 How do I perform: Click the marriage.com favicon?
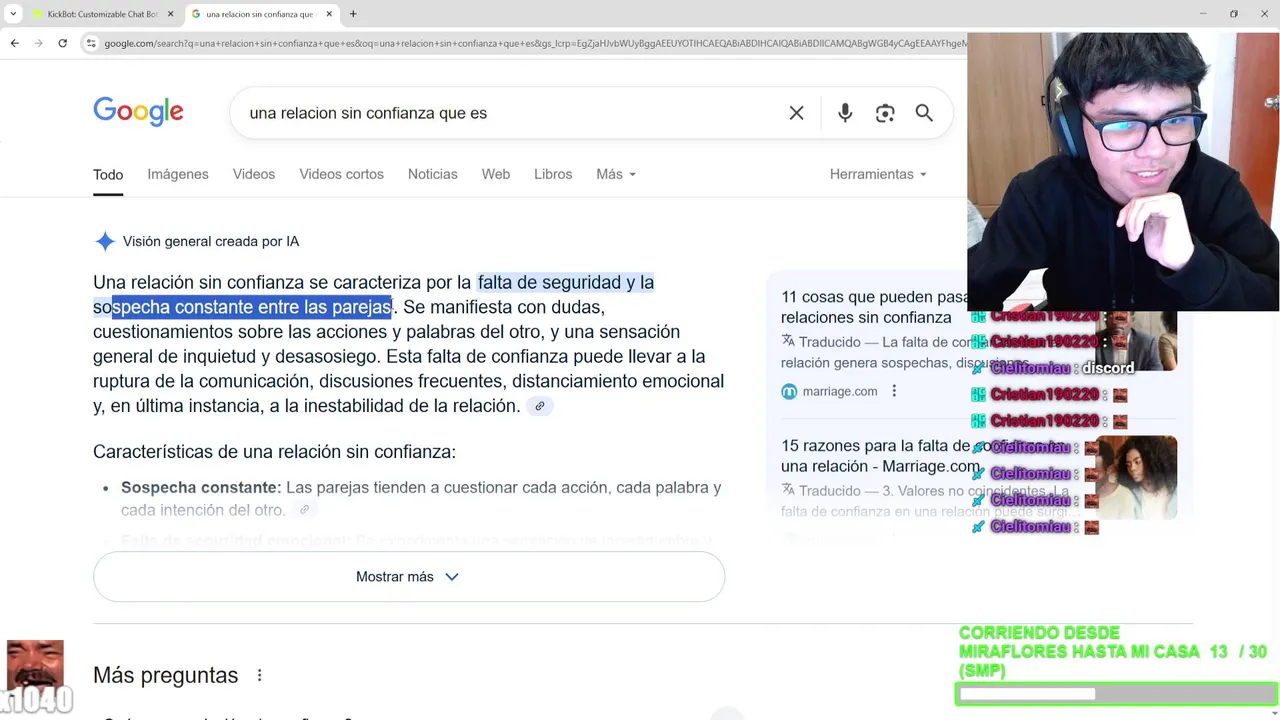(x=789, y=391)
